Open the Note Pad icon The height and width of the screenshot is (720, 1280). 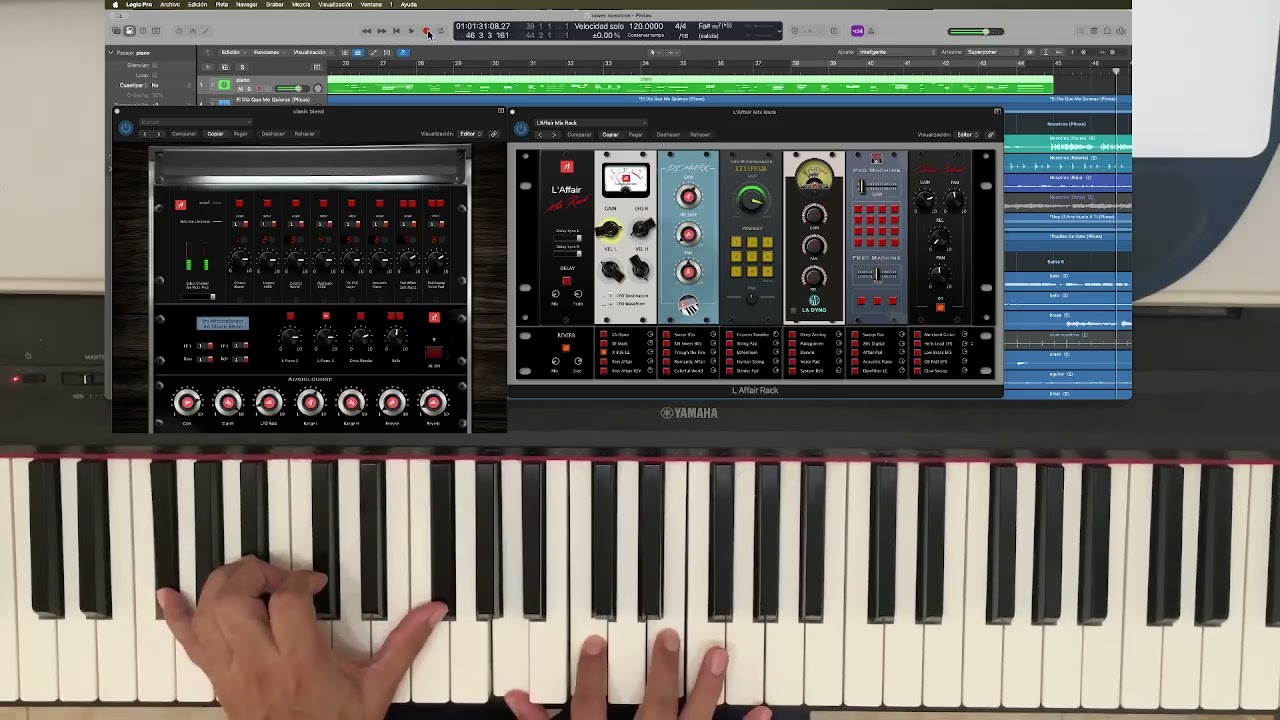[1094, 31]
